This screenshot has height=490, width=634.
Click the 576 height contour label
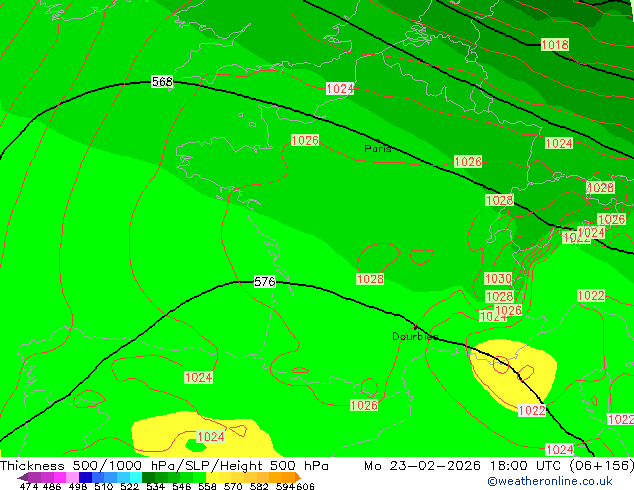pos(265,281)
